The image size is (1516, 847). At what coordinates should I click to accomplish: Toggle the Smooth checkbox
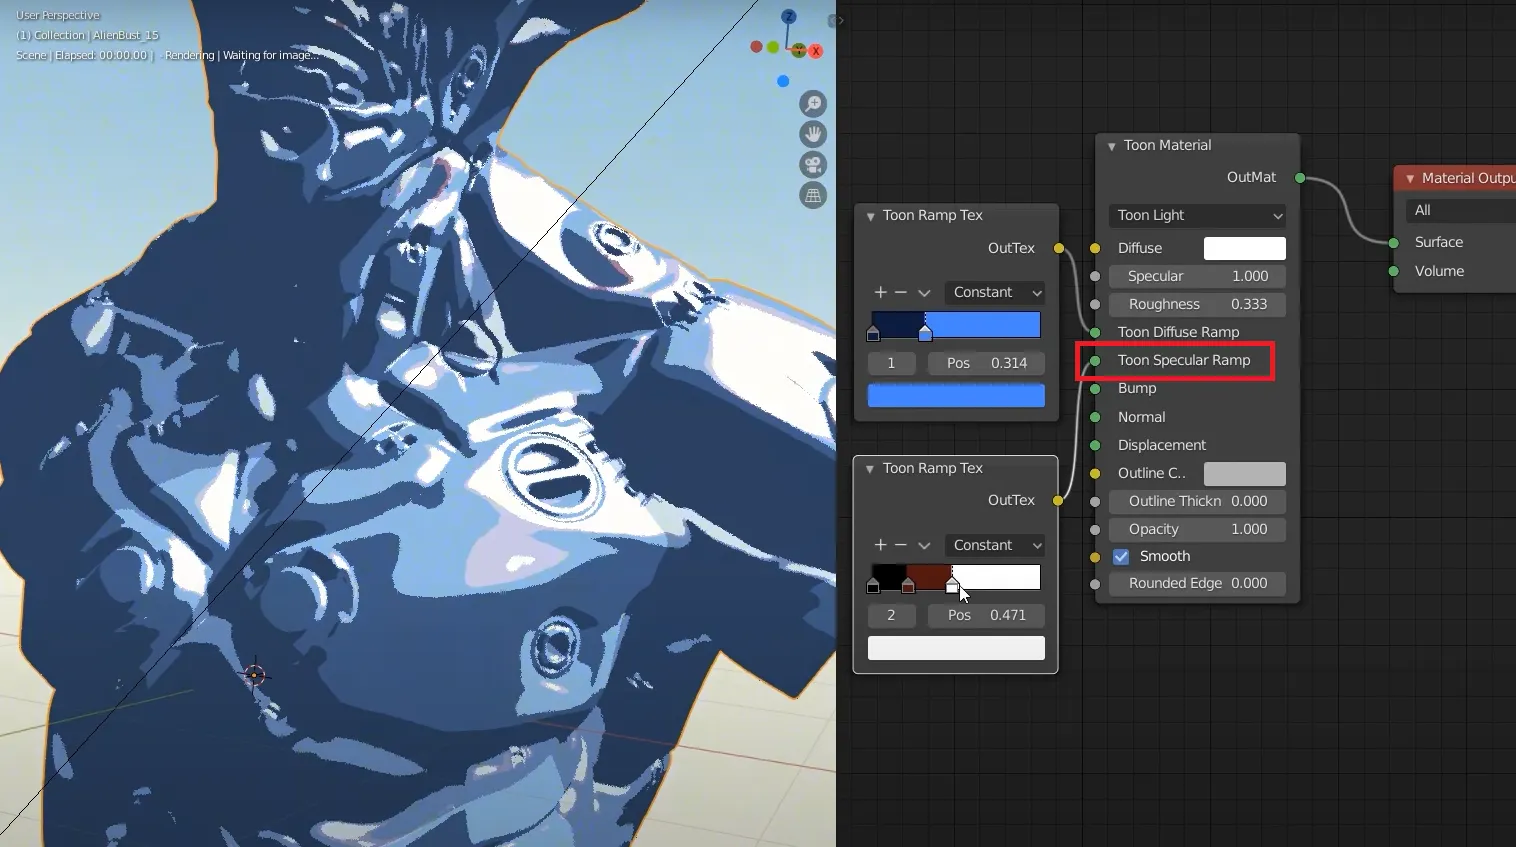coord(1121,557)
